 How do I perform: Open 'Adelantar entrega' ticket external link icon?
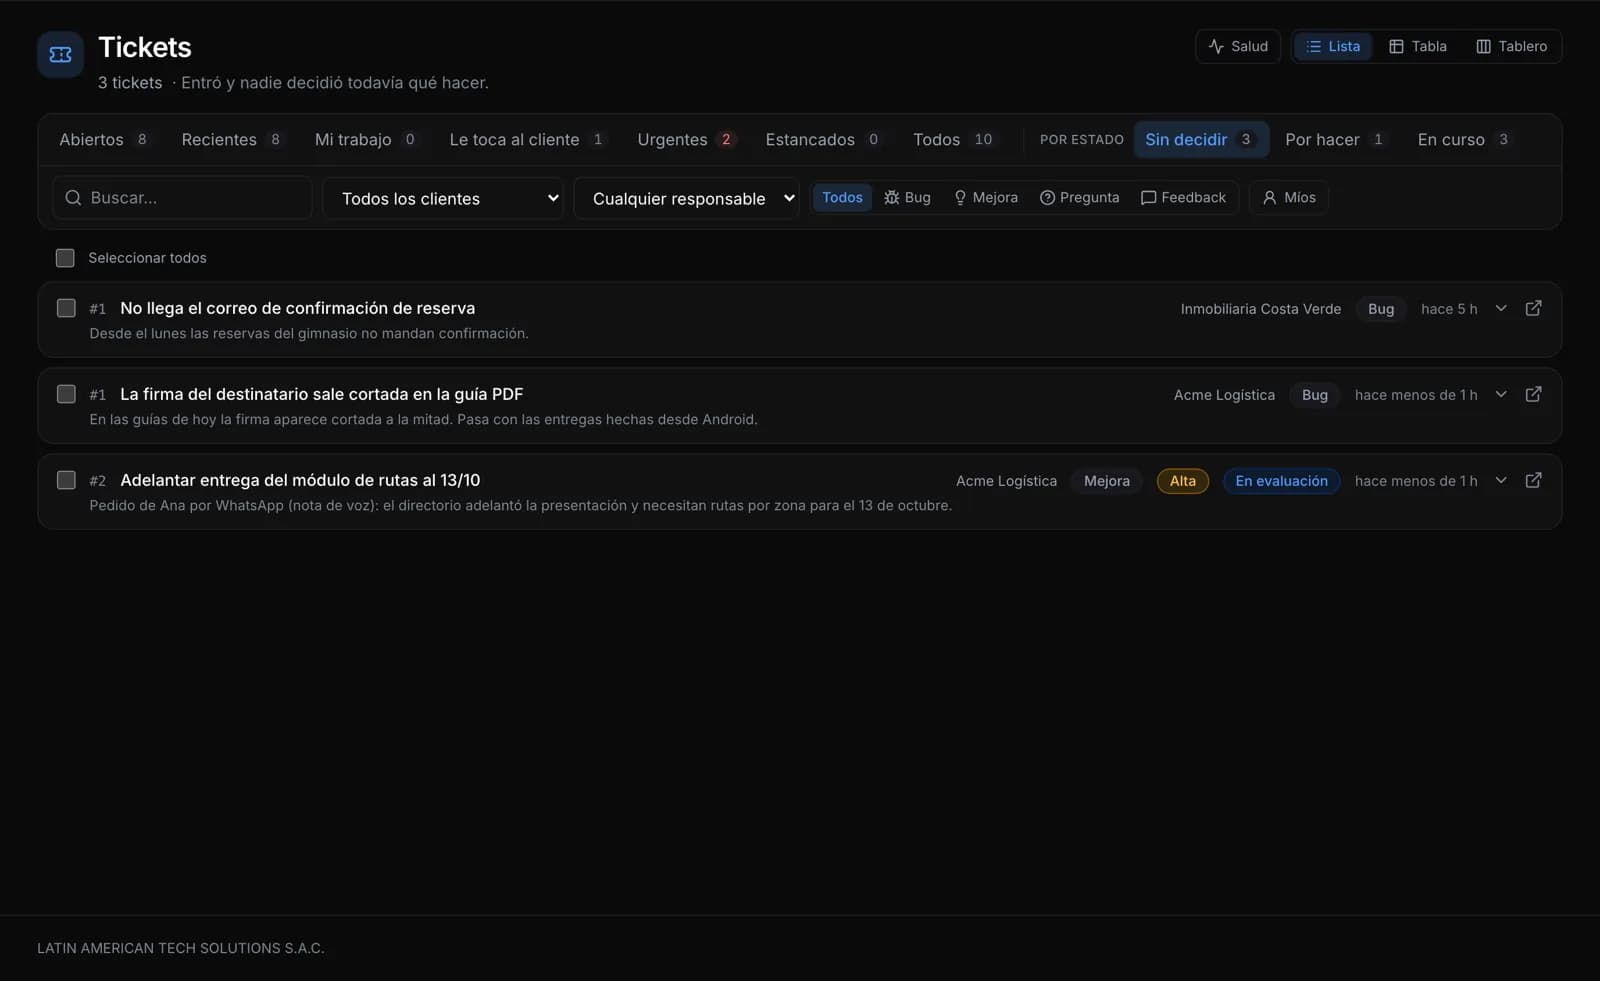tap(1533, 480)
